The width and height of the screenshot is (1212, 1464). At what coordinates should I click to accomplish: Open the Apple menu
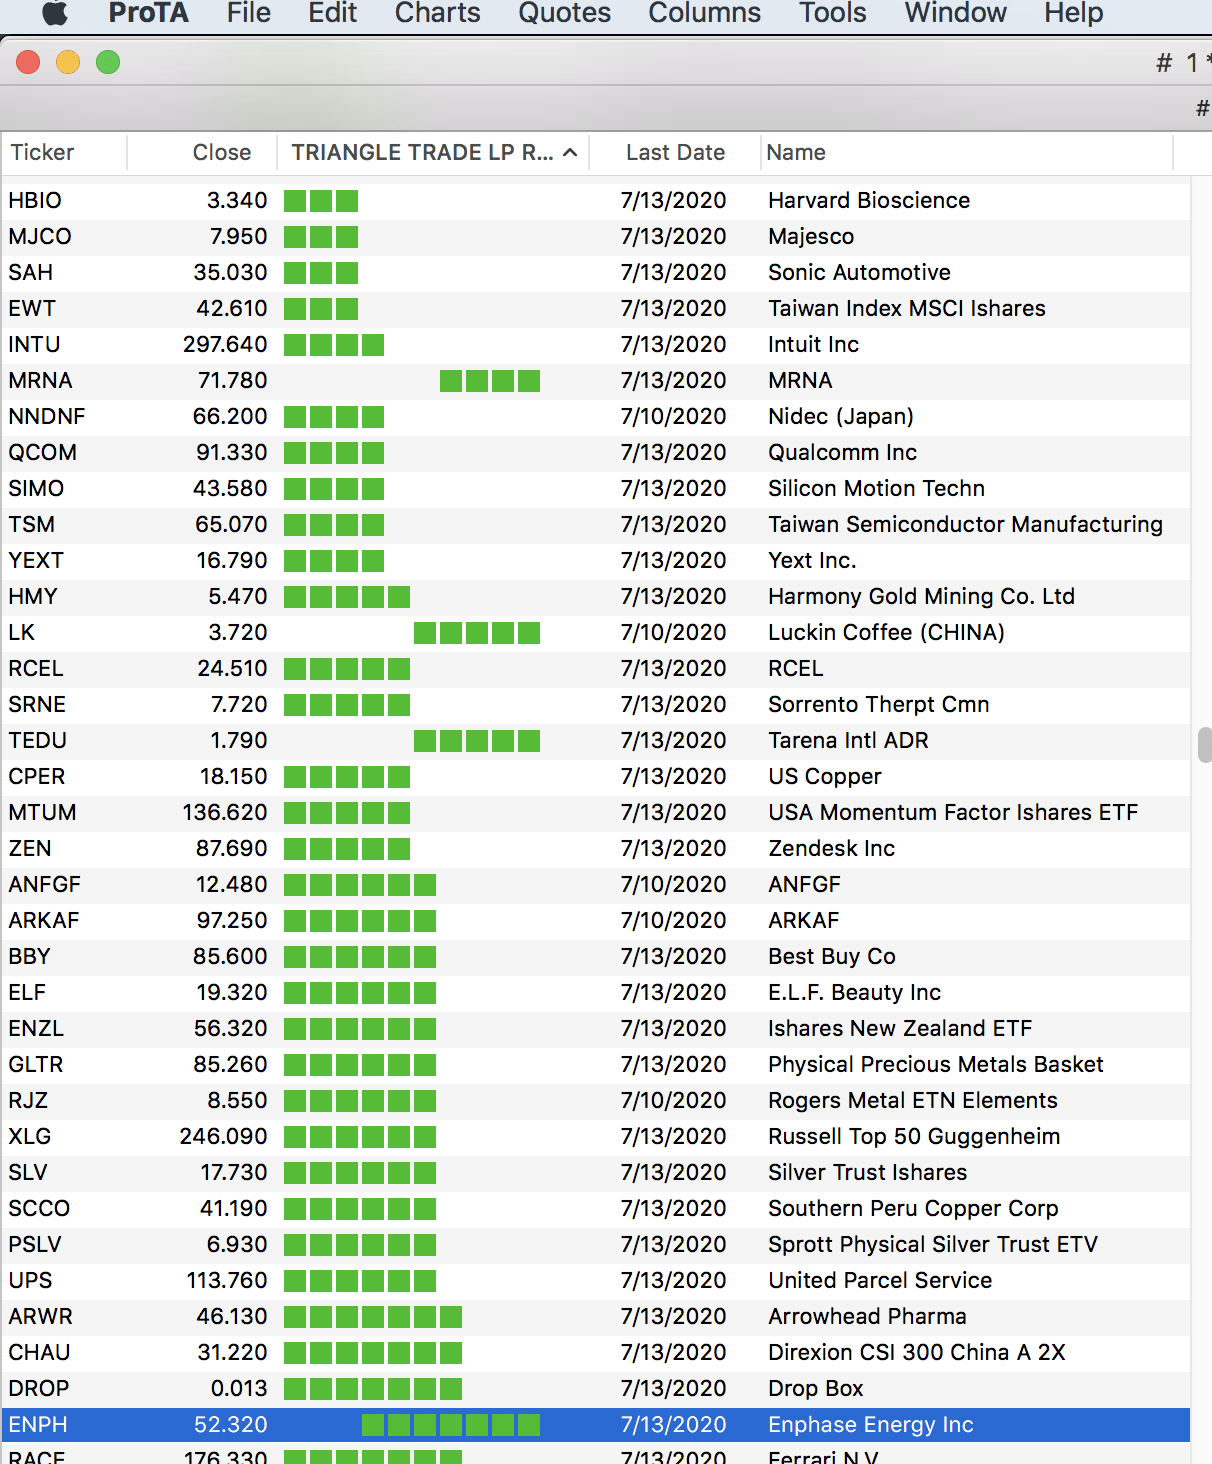click(x=55, y=13)
